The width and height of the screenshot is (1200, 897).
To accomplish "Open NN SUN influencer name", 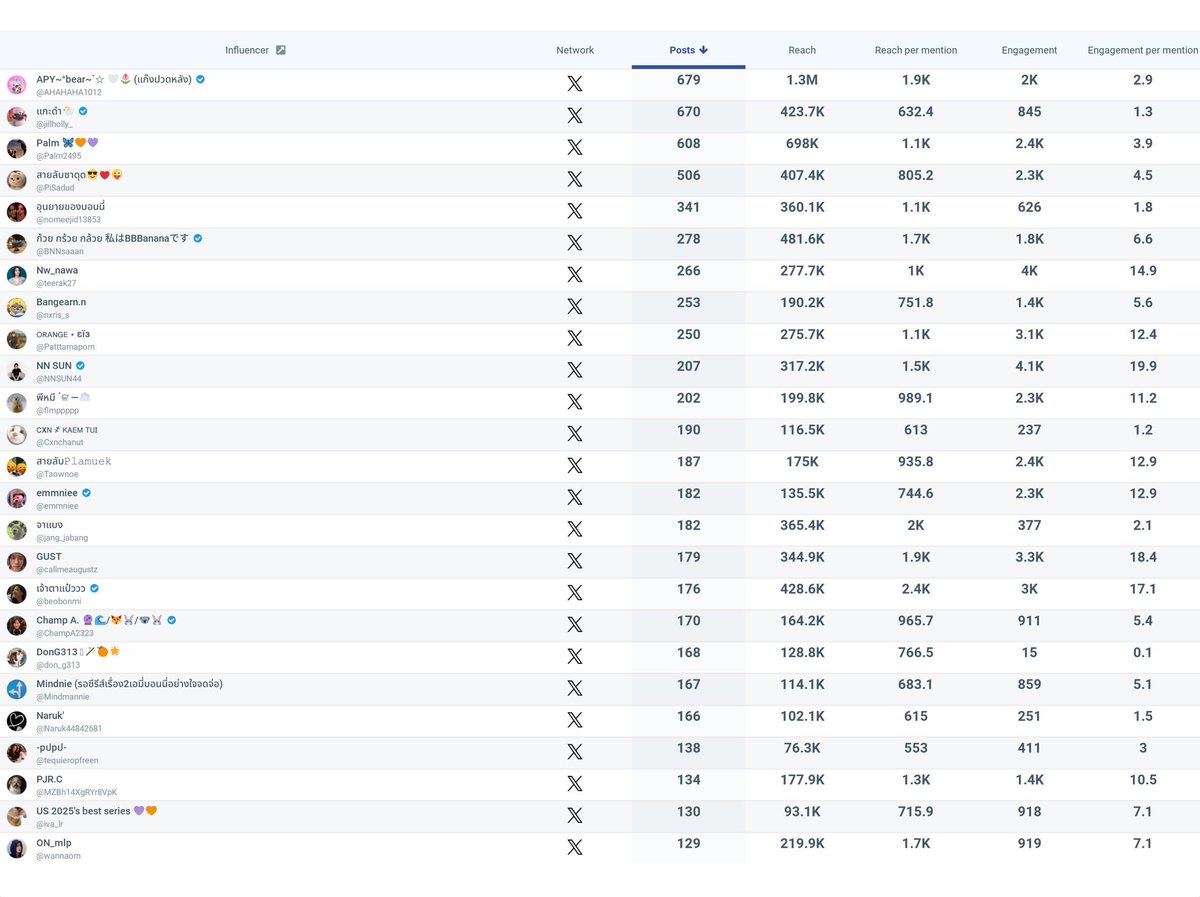I will (x=54, y=366).
